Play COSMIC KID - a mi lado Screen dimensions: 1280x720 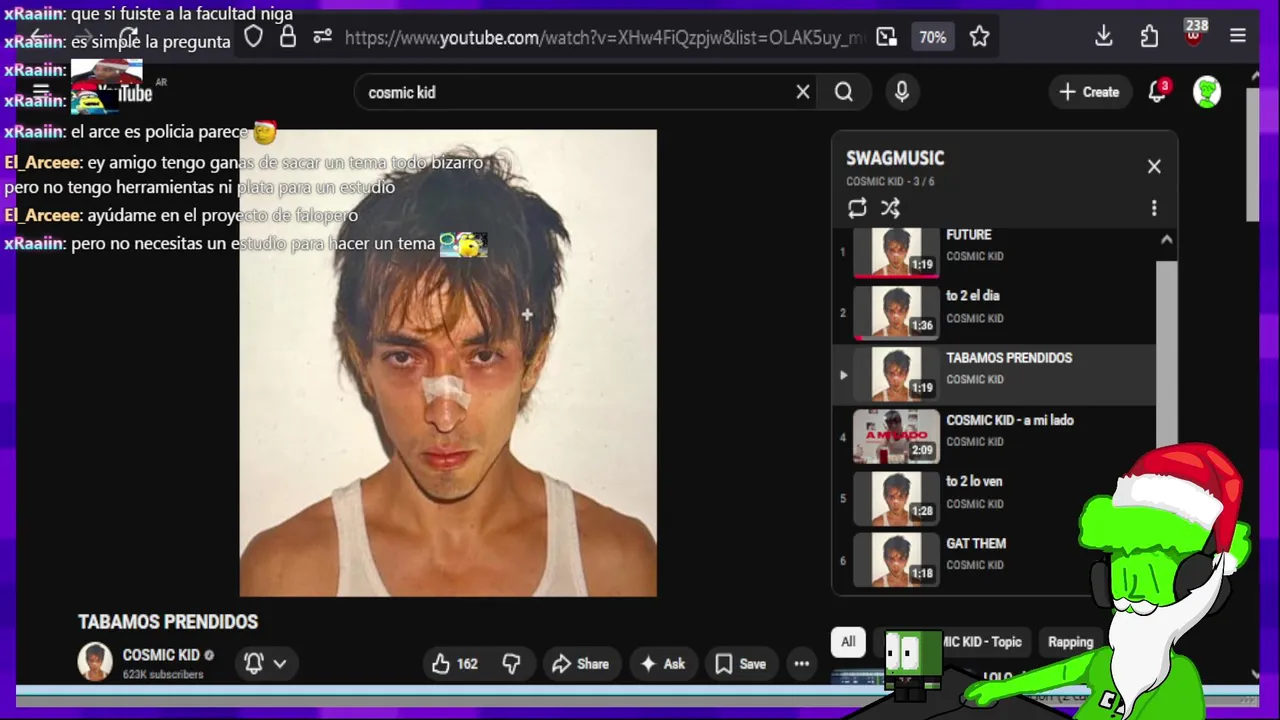(x=994, y=436)
